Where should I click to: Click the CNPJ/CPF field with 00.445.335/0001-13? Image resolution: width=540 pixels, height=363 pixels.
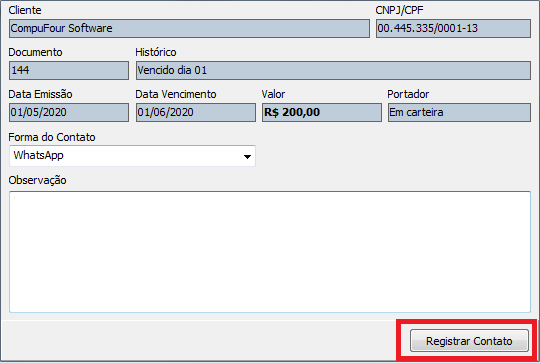tap(453, 28)
